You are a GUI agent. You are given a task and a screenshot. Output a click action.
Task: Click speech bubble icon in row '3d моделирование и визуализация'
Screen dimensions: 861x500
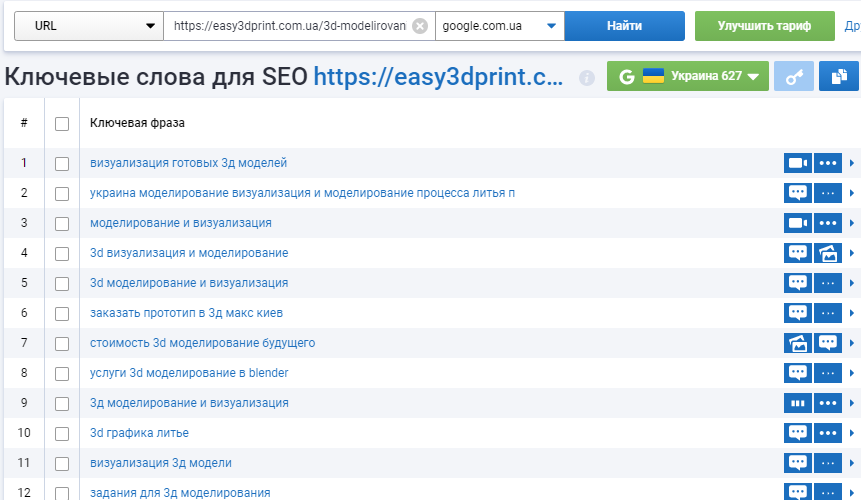click(x=798, y=283)
